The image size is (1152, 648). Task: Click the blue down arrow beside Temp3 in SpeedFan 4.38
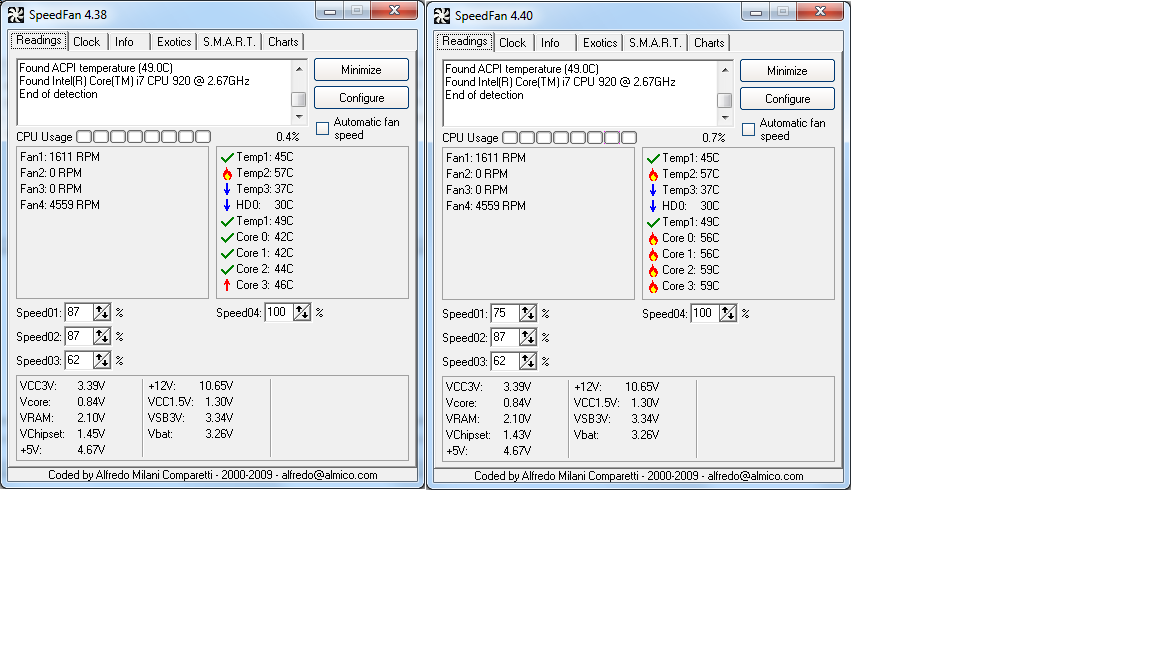(227, 190)
